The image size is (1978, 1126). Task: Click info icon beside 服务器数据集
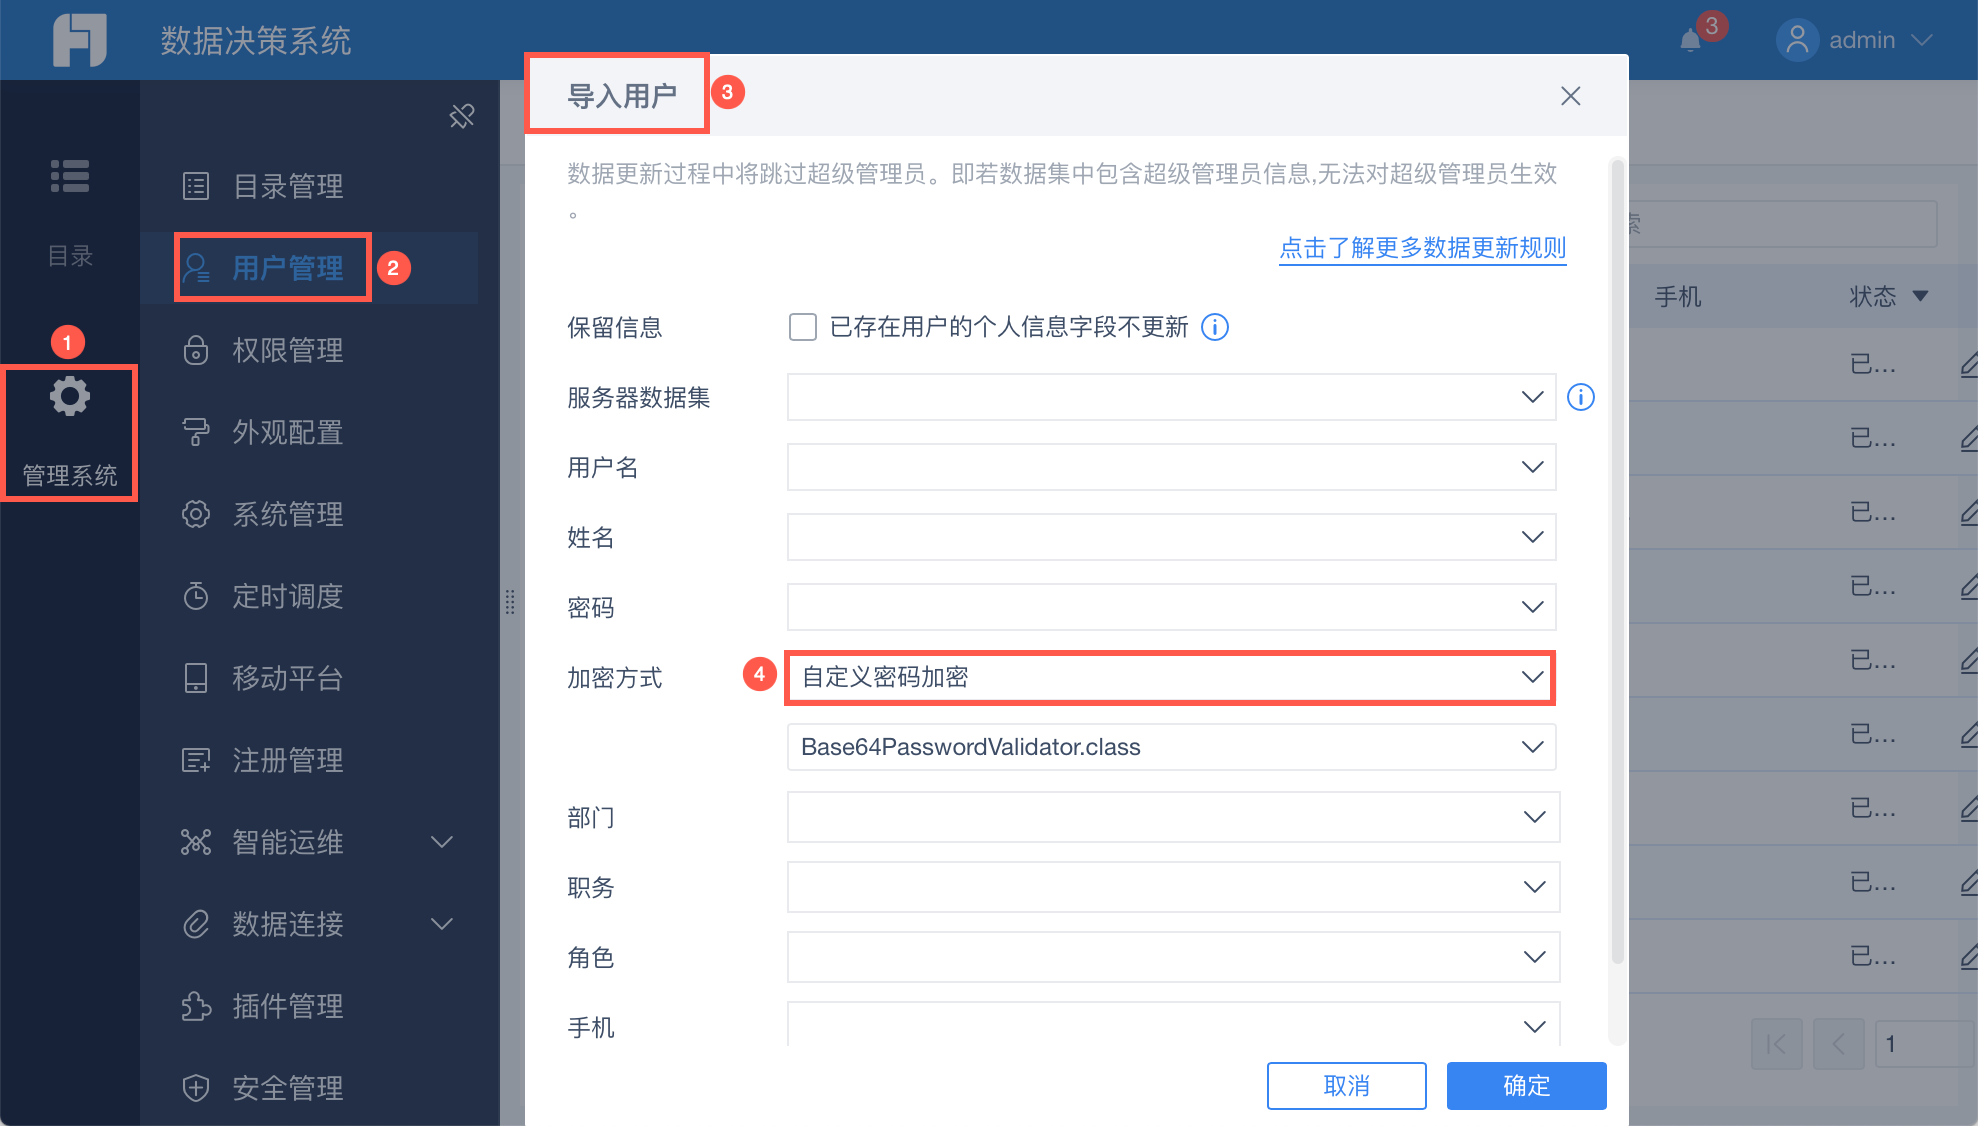1581,397
